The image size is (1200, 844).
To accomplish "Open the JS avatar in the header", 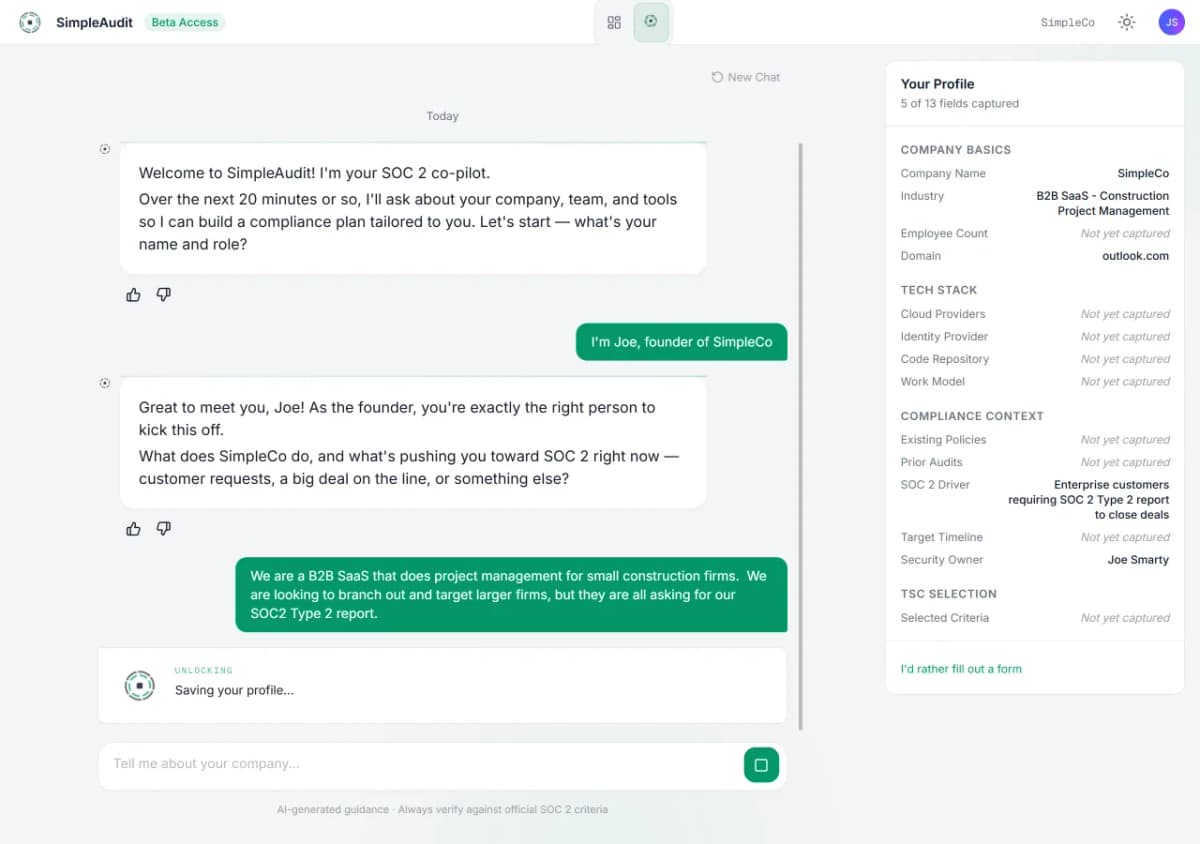I will point(1171,21).
